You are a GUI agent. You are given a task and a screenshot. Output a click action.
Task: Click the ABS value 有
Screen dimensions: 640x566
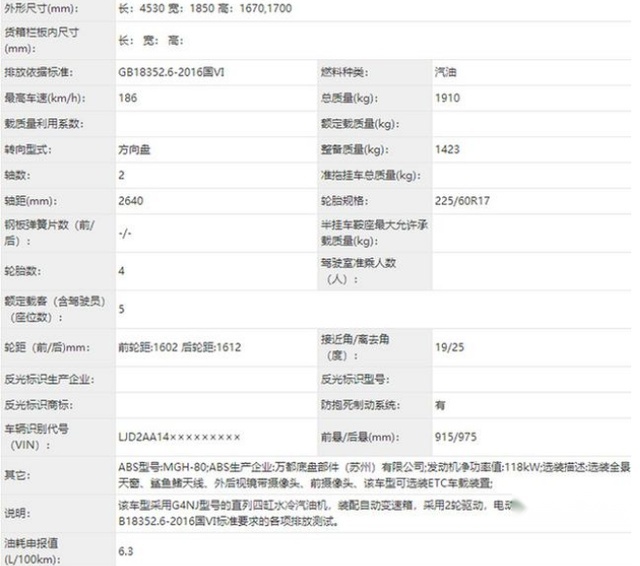pyautogui.click(x=440, y=405)
